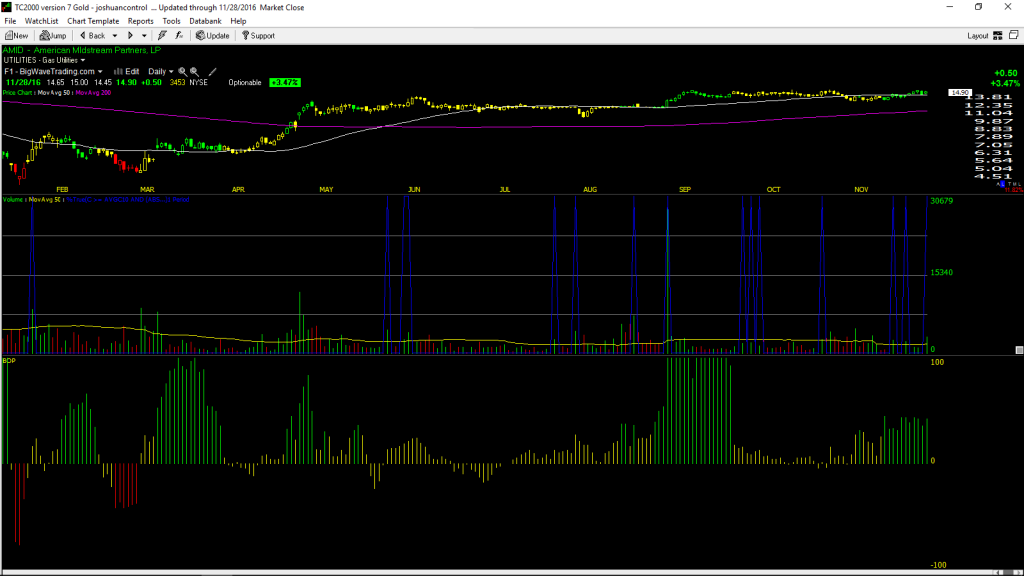Image resolution: width=1024 pixels, height=576 pixels.
Task: Click the Edit chart button
Action: pos(127,71)
